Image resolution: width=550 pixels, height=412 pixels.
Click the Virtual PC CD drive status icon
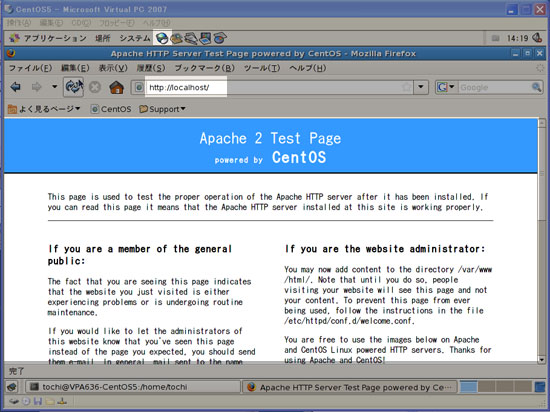(26, 401)
